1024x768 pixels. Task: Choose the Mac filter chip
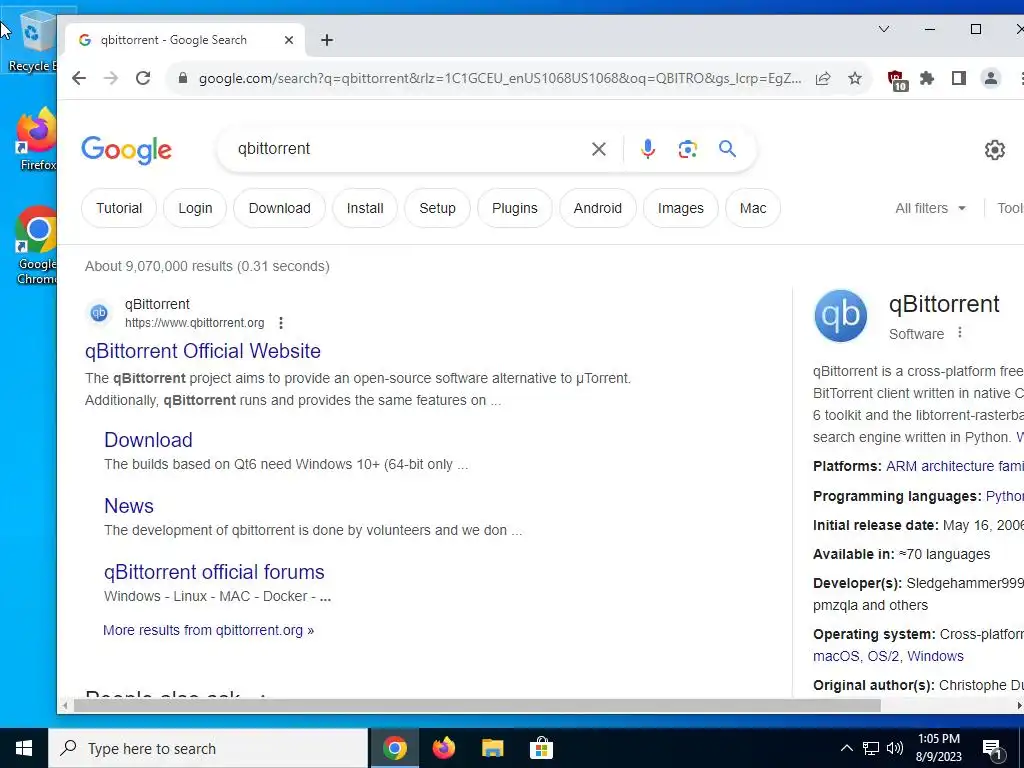[x=753, y=208]
